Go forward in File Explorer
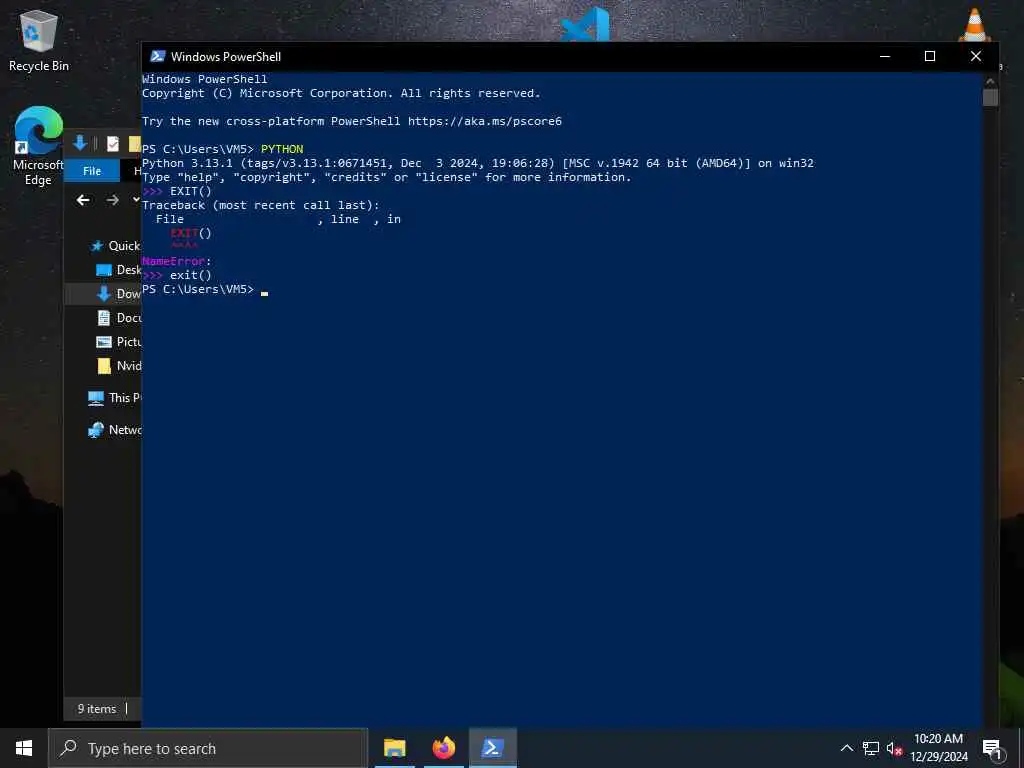This screenshot has height=768, width=1024. click(112, 200)
